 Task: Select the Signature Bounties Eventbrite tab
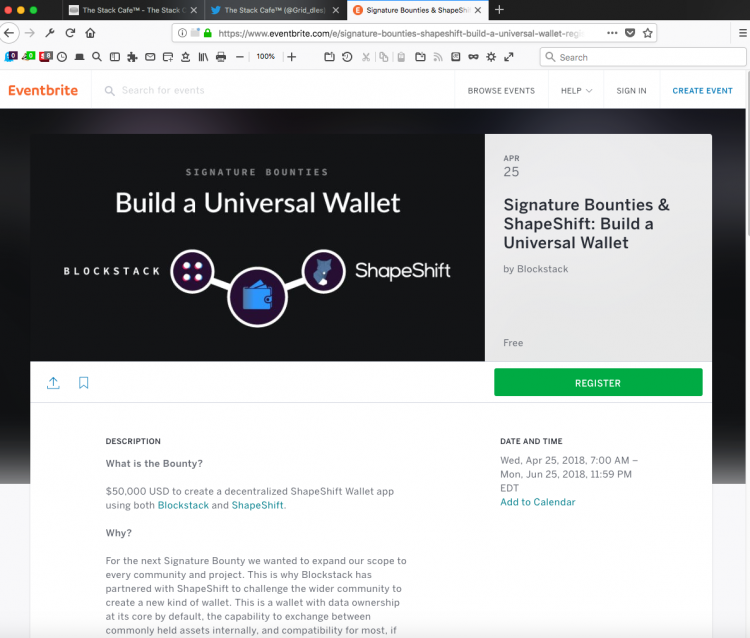(416, 10)
